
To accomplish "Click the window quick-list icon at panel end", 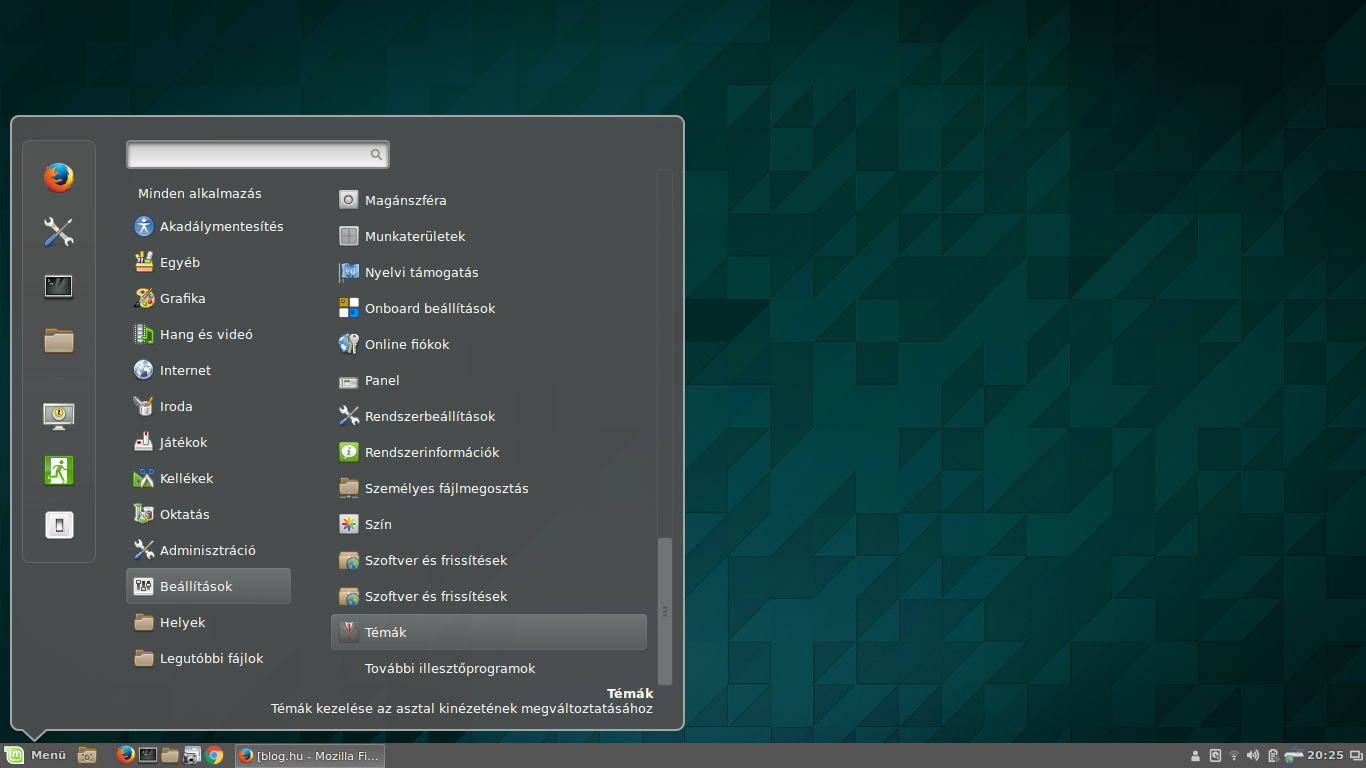I will [x=1356, y=756].
